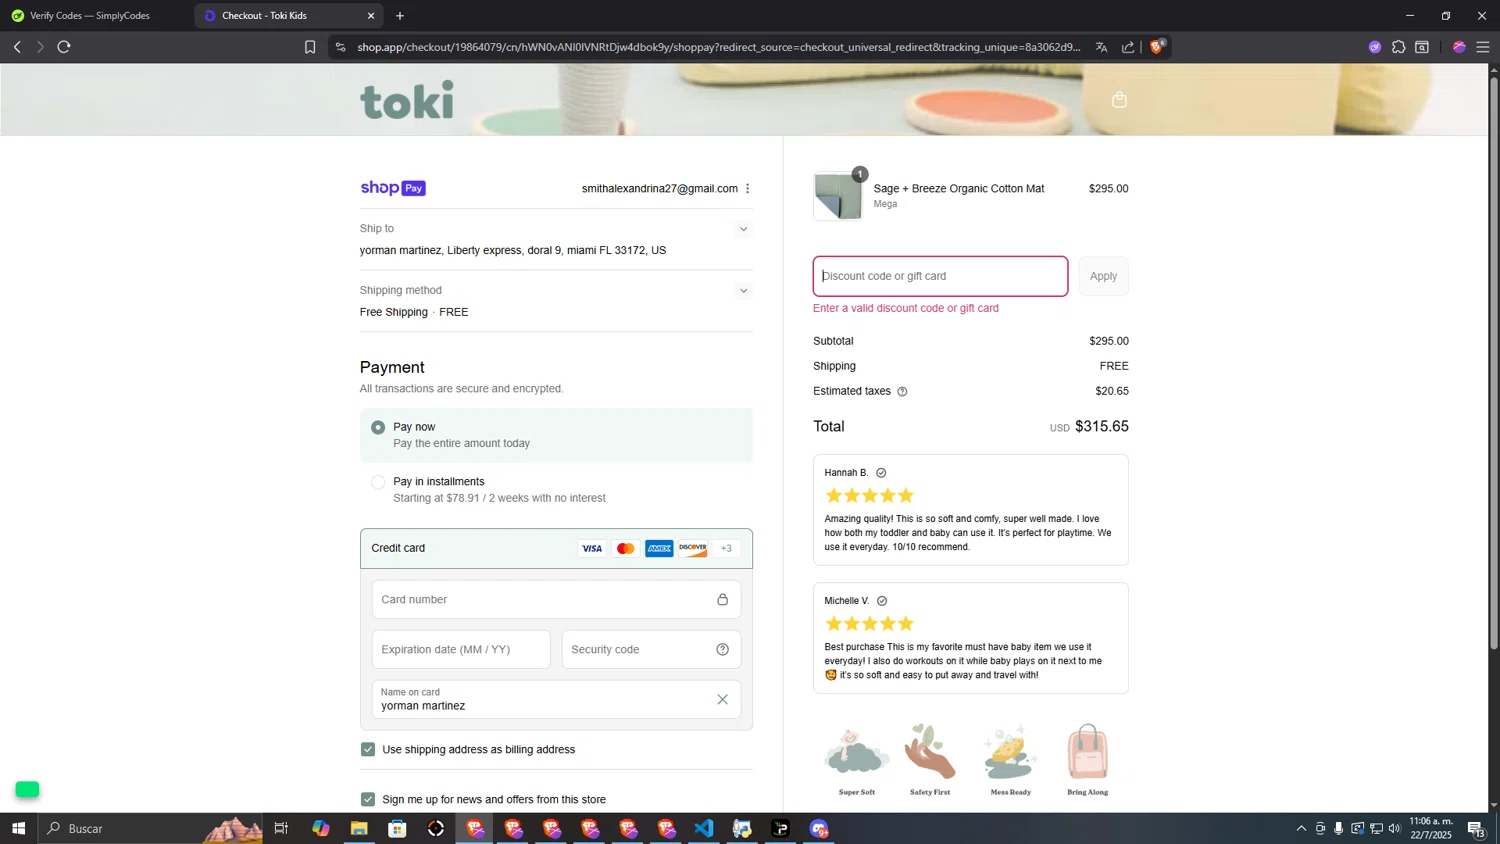This screenshot has height=844, width=1500.
Task: Open account options menu beside email address
Action: (x=747, y=188)
